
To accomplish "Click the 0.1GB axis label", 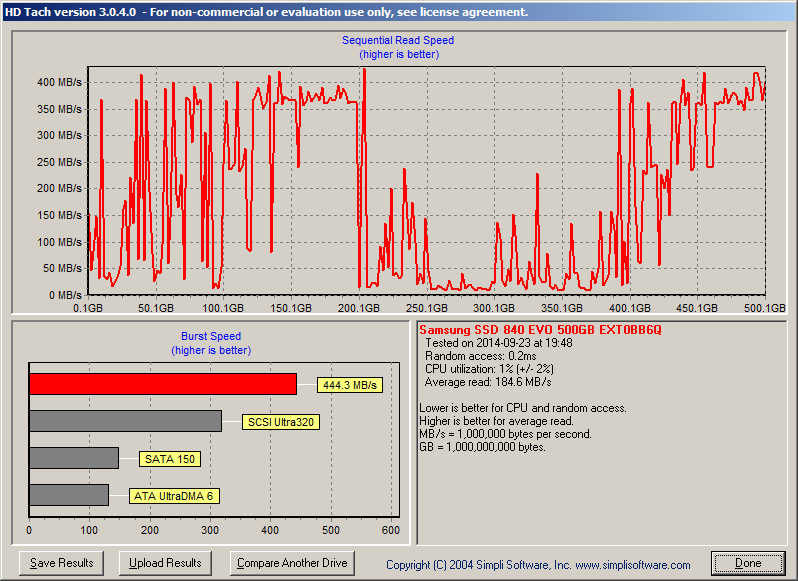I will [88, 308].
